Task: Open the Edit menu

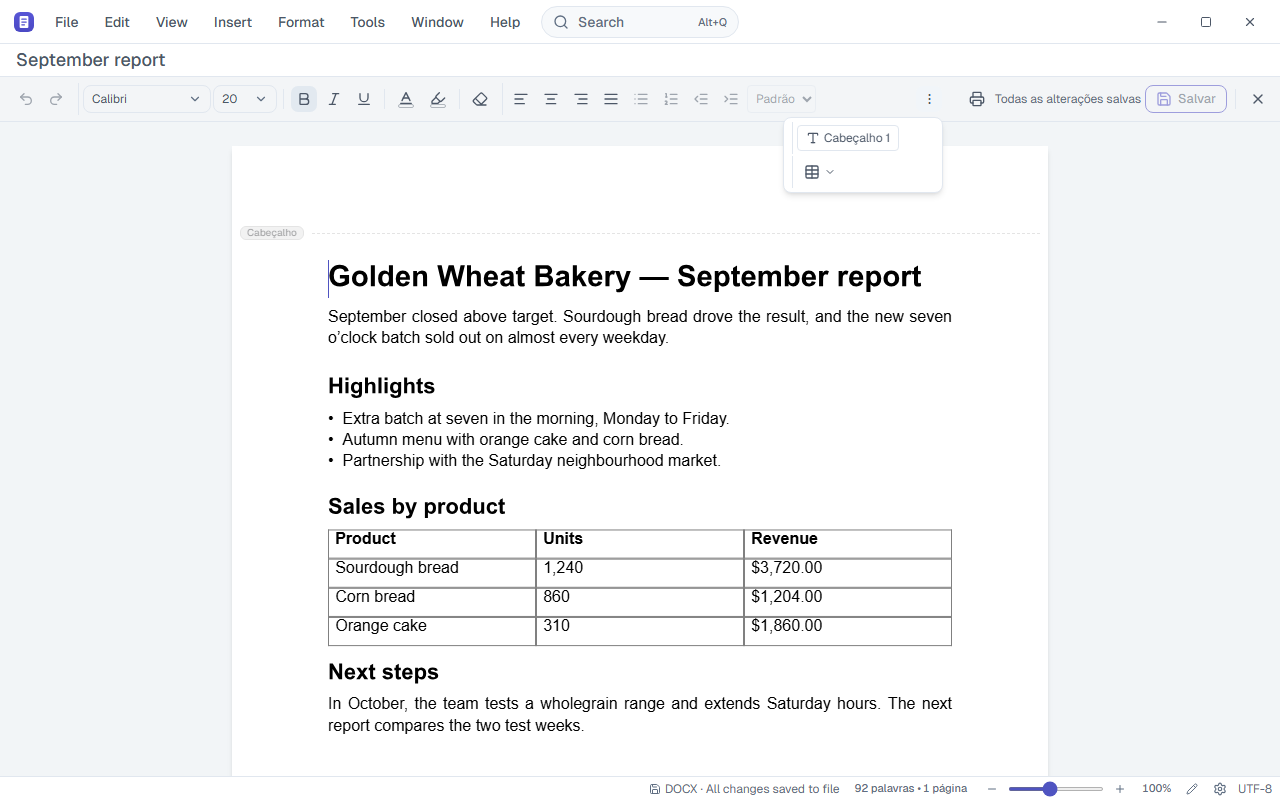Action: [117, 22]
